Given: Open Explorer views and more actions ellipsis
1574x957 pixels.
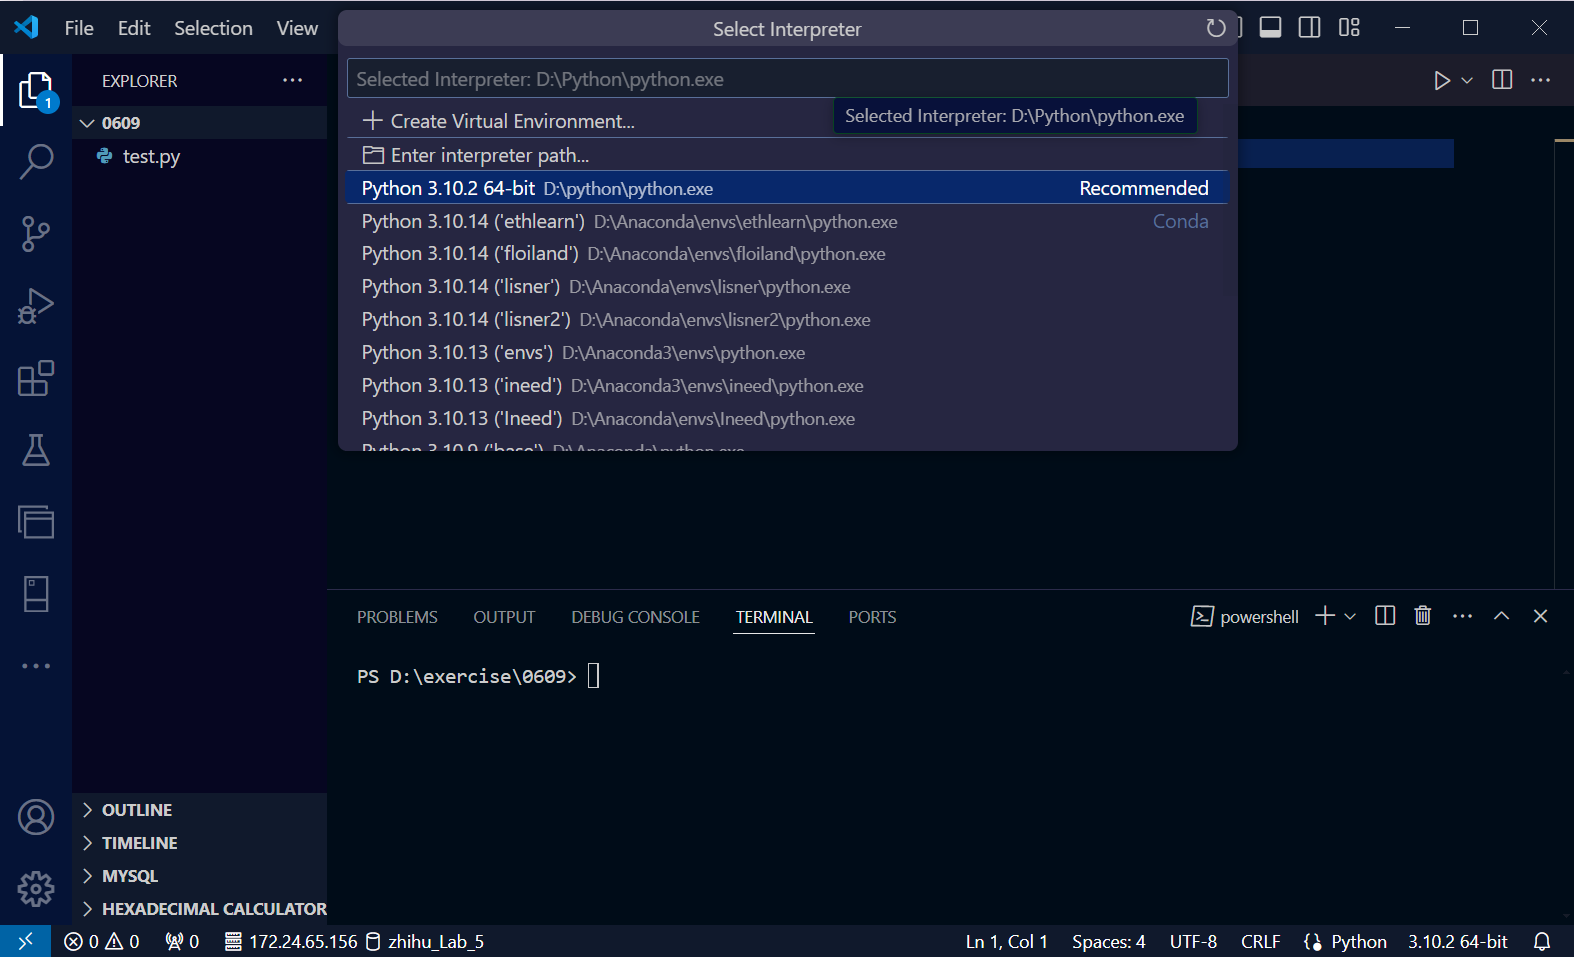Looking at the screenshot, I should [292, 80].
